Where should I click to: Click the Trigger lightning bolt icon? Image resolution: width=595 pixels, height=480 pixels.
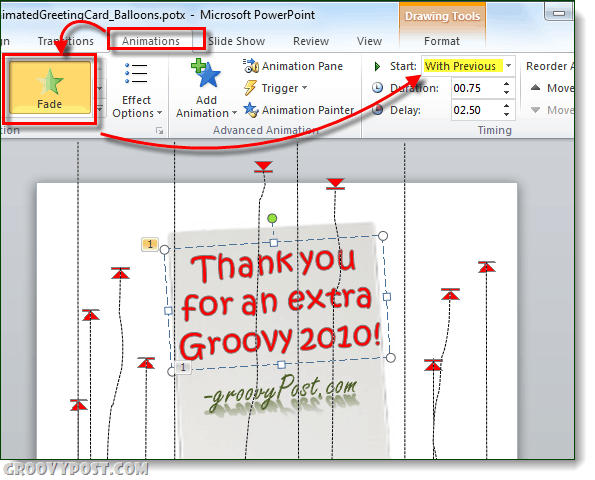(250, 88)
